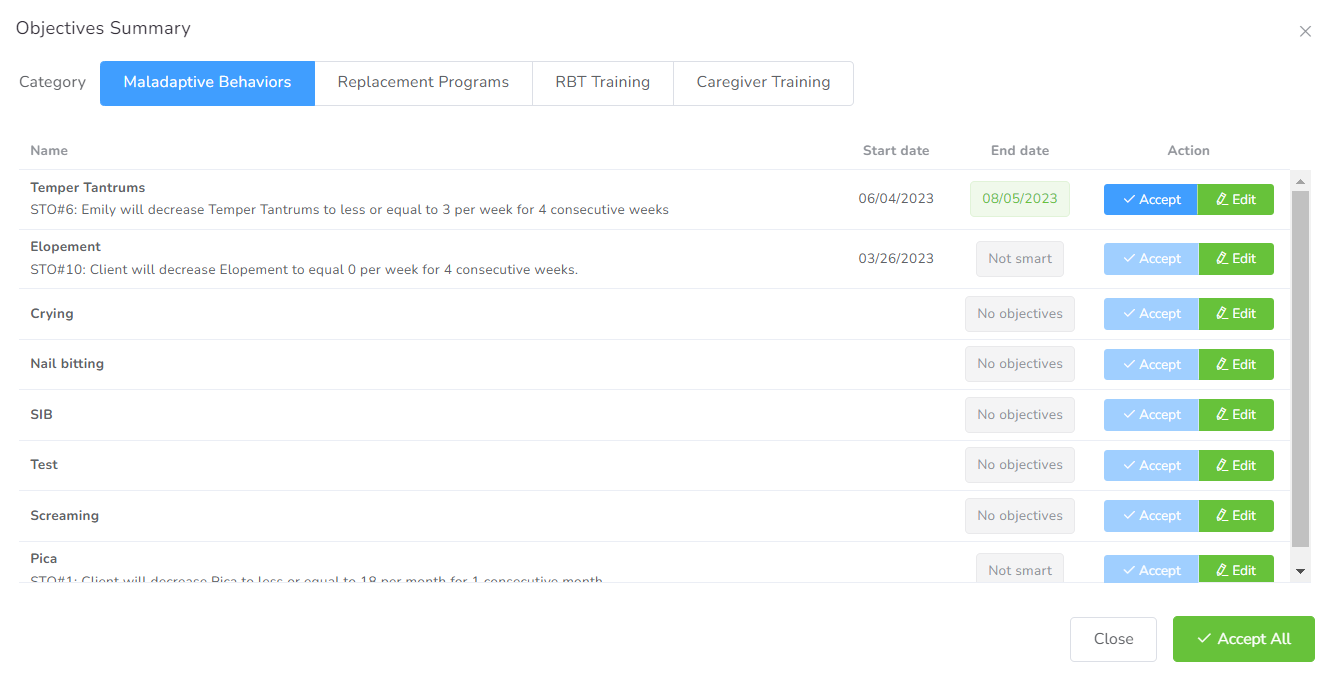
Task: Select the Caregiver Training category tab
Action: (x=763, y=83)
